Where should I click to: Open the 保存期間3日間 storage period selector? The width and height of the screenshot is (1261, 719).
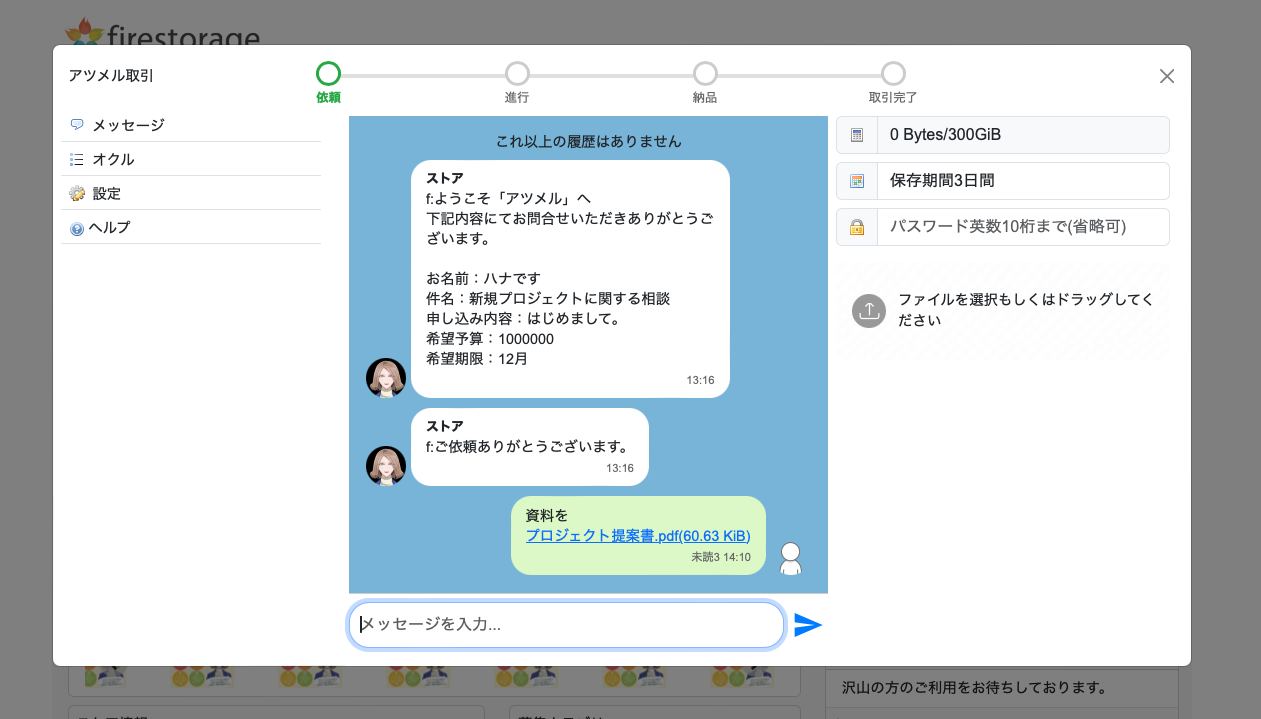click(x=1023, y=181)
